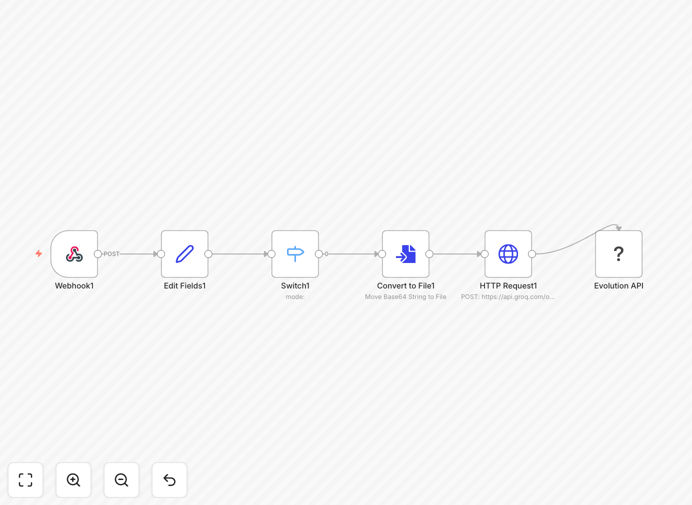Click the "POST" connection label
Screen dimensions: 692x505
111,254
